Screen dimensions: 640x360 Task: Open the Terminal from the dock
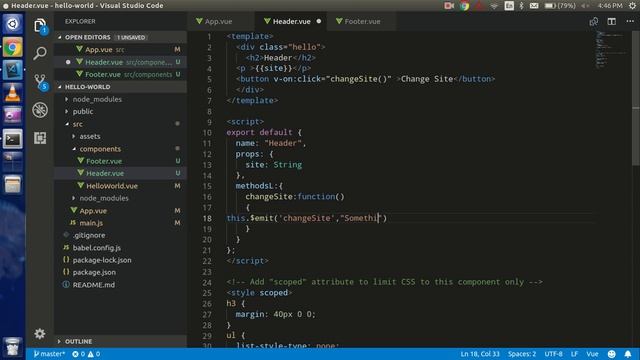[x=13, y=140]
